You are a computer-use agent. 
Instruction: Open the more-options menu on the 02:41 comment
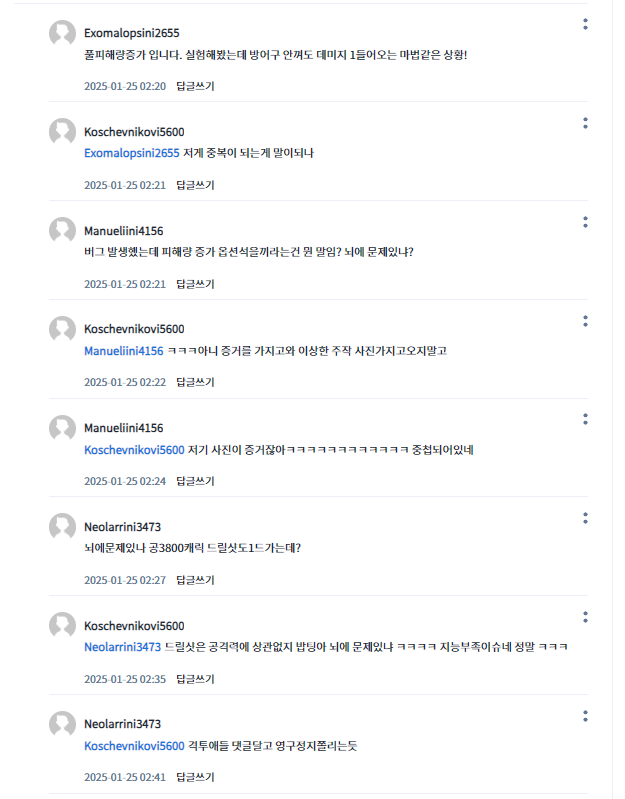point(585,715)
